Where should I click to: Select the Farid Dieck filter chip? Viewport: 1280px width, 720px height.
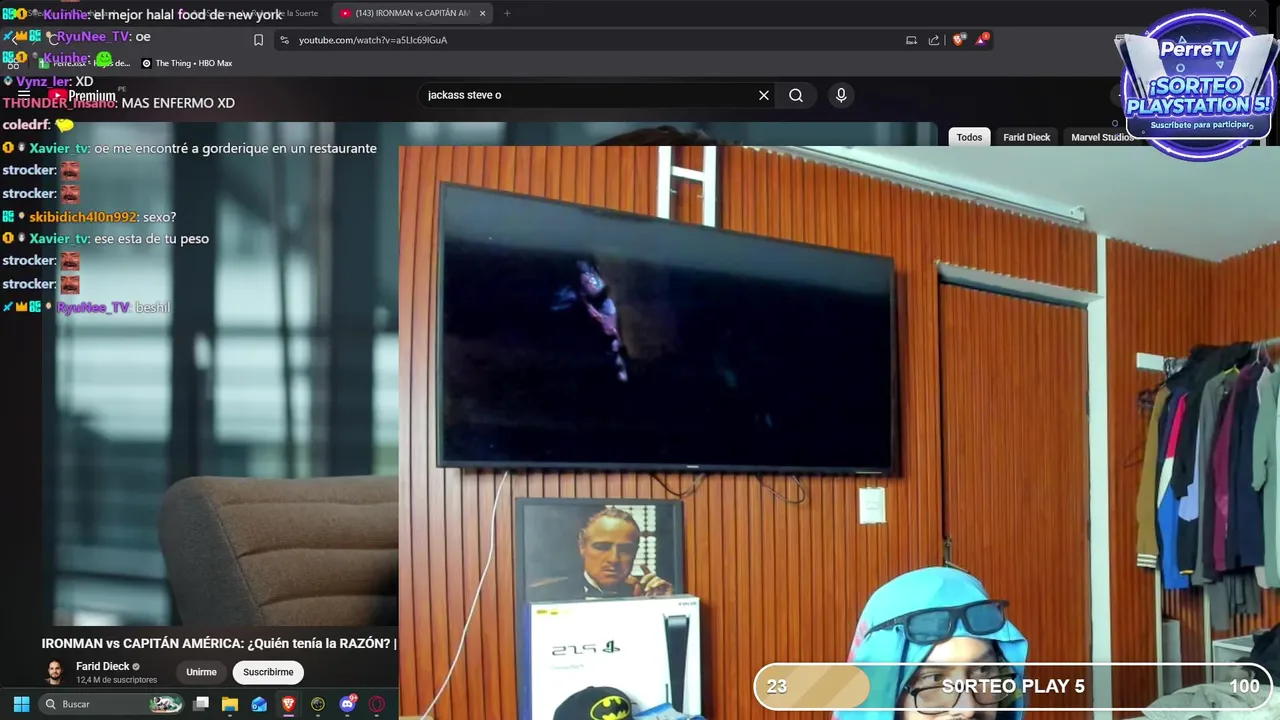point(1027,137)
